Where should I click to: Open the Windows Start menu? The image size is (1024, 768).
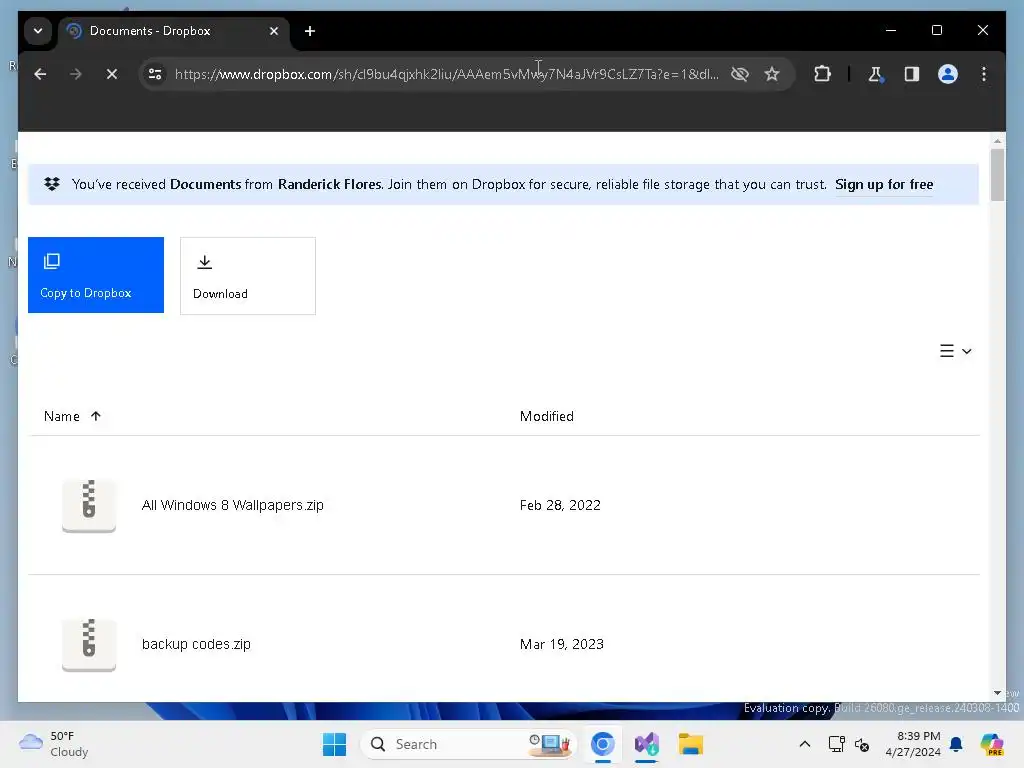point(334,744)
